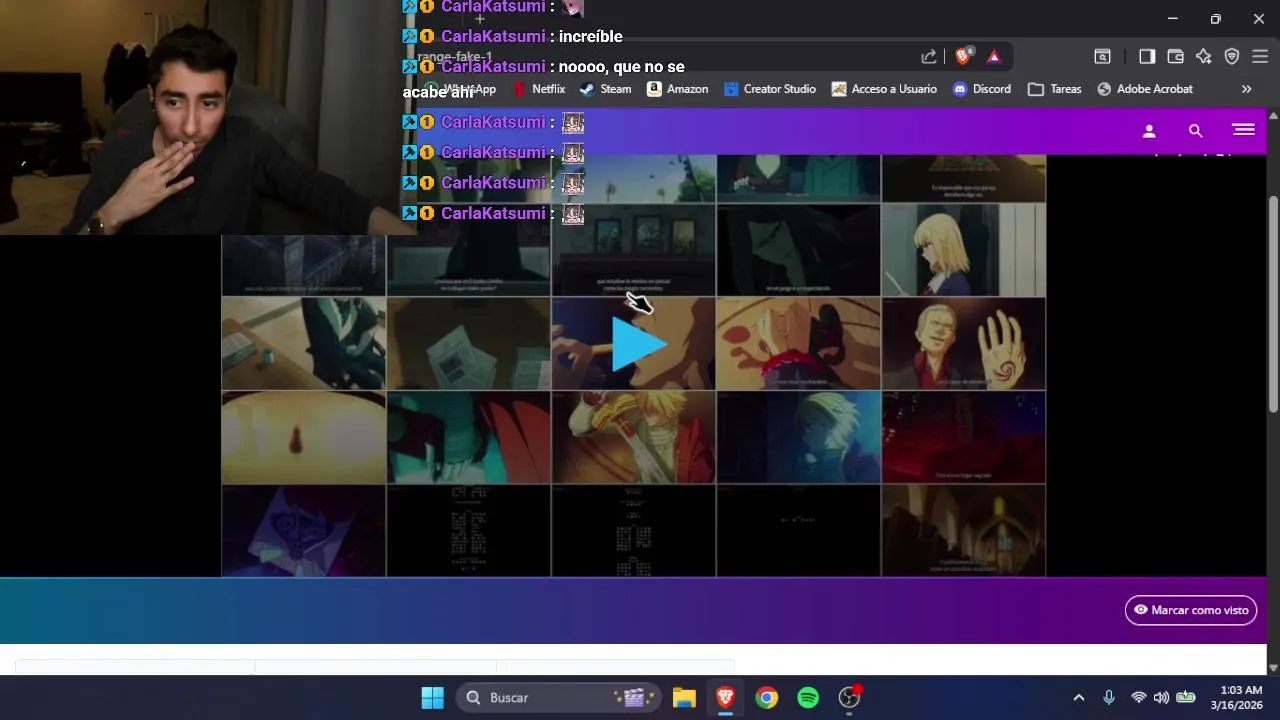Open Spotify from the taskbar
Screen dimensions: 1280x720
tap(808, 698)
